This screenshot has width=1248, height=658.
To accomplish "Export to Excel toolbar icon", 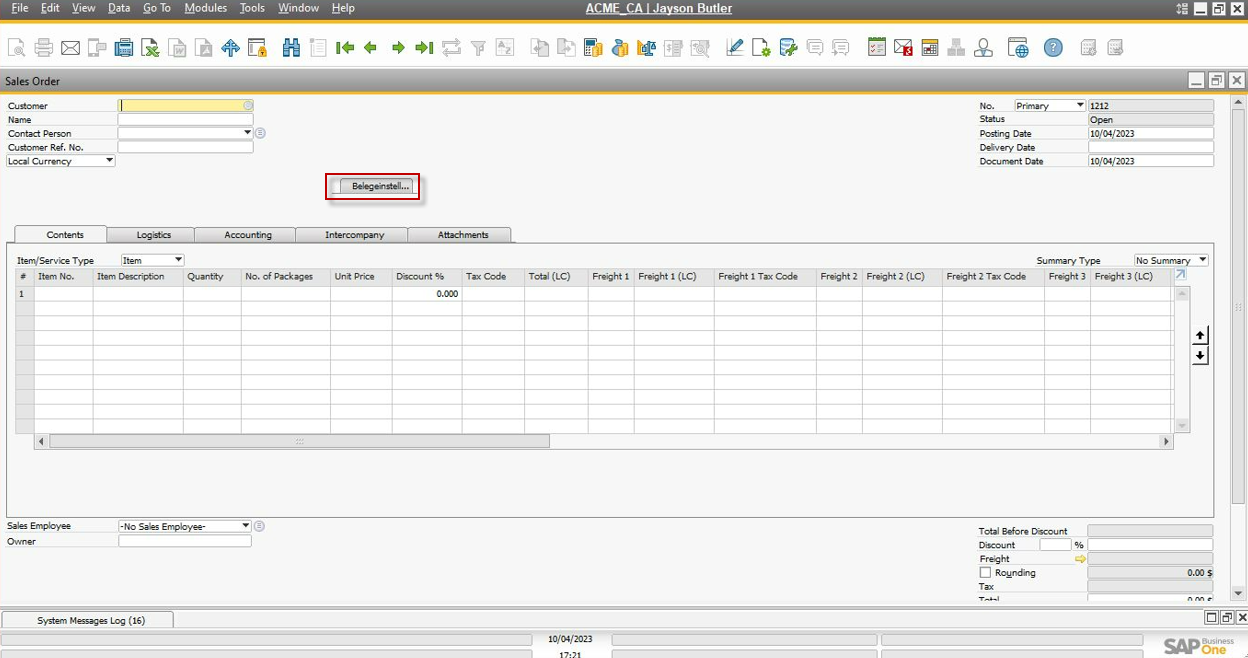I will pyautogui.click(x=150, y=48).
